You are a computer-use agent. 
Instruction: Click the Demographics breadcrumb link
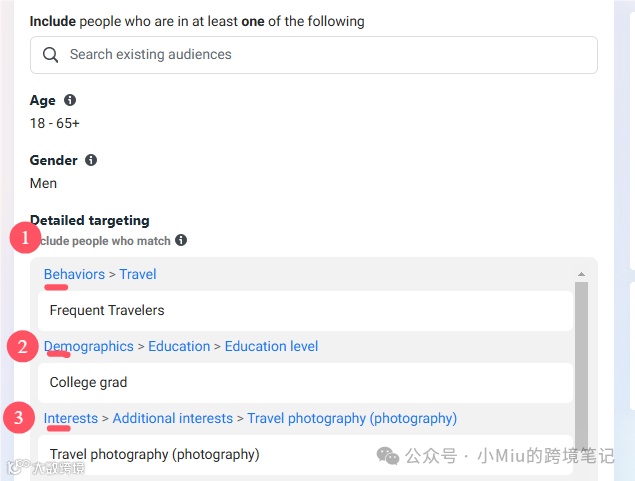point(89,346)
